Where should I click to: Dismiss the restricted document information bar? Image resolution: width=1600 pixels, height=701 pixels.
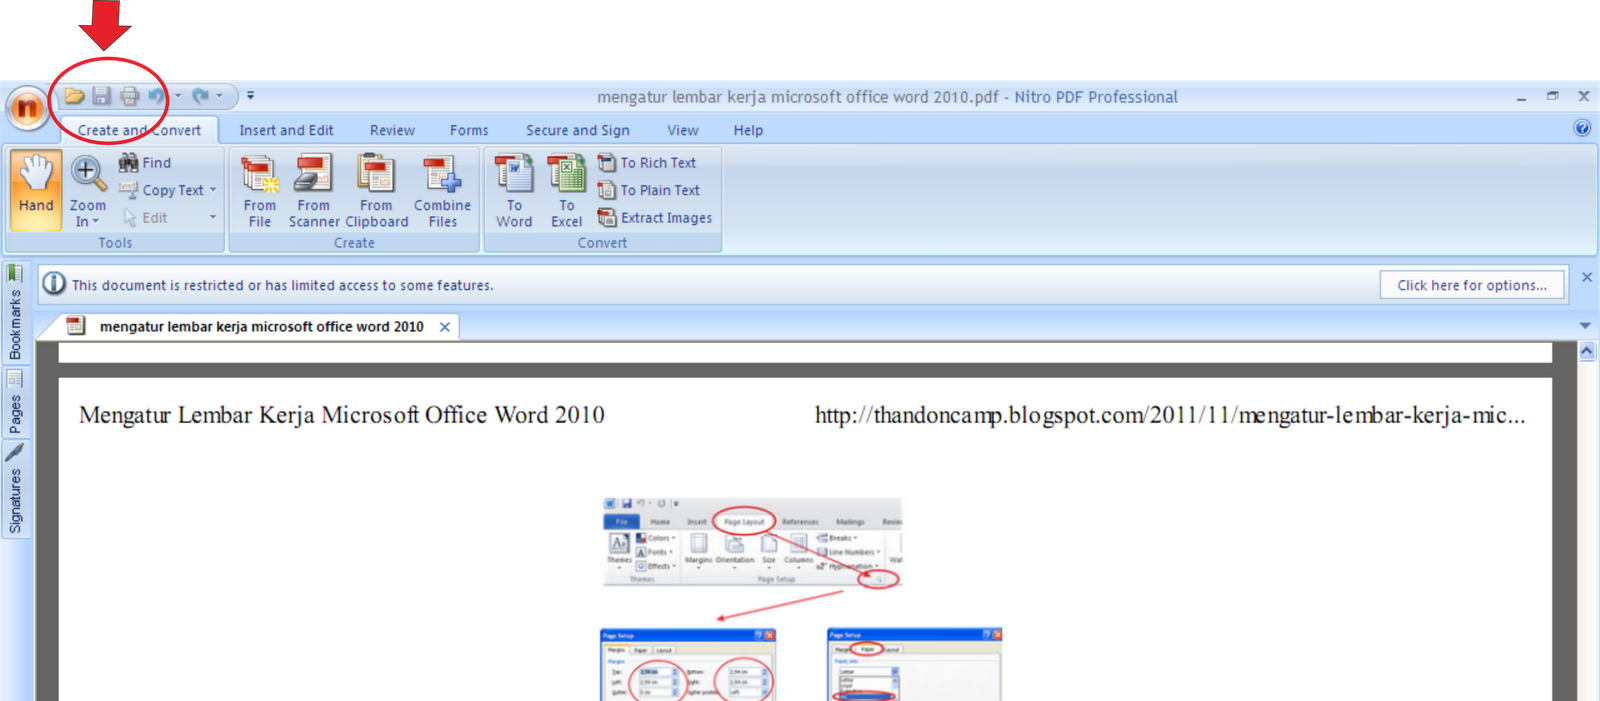1586,277
